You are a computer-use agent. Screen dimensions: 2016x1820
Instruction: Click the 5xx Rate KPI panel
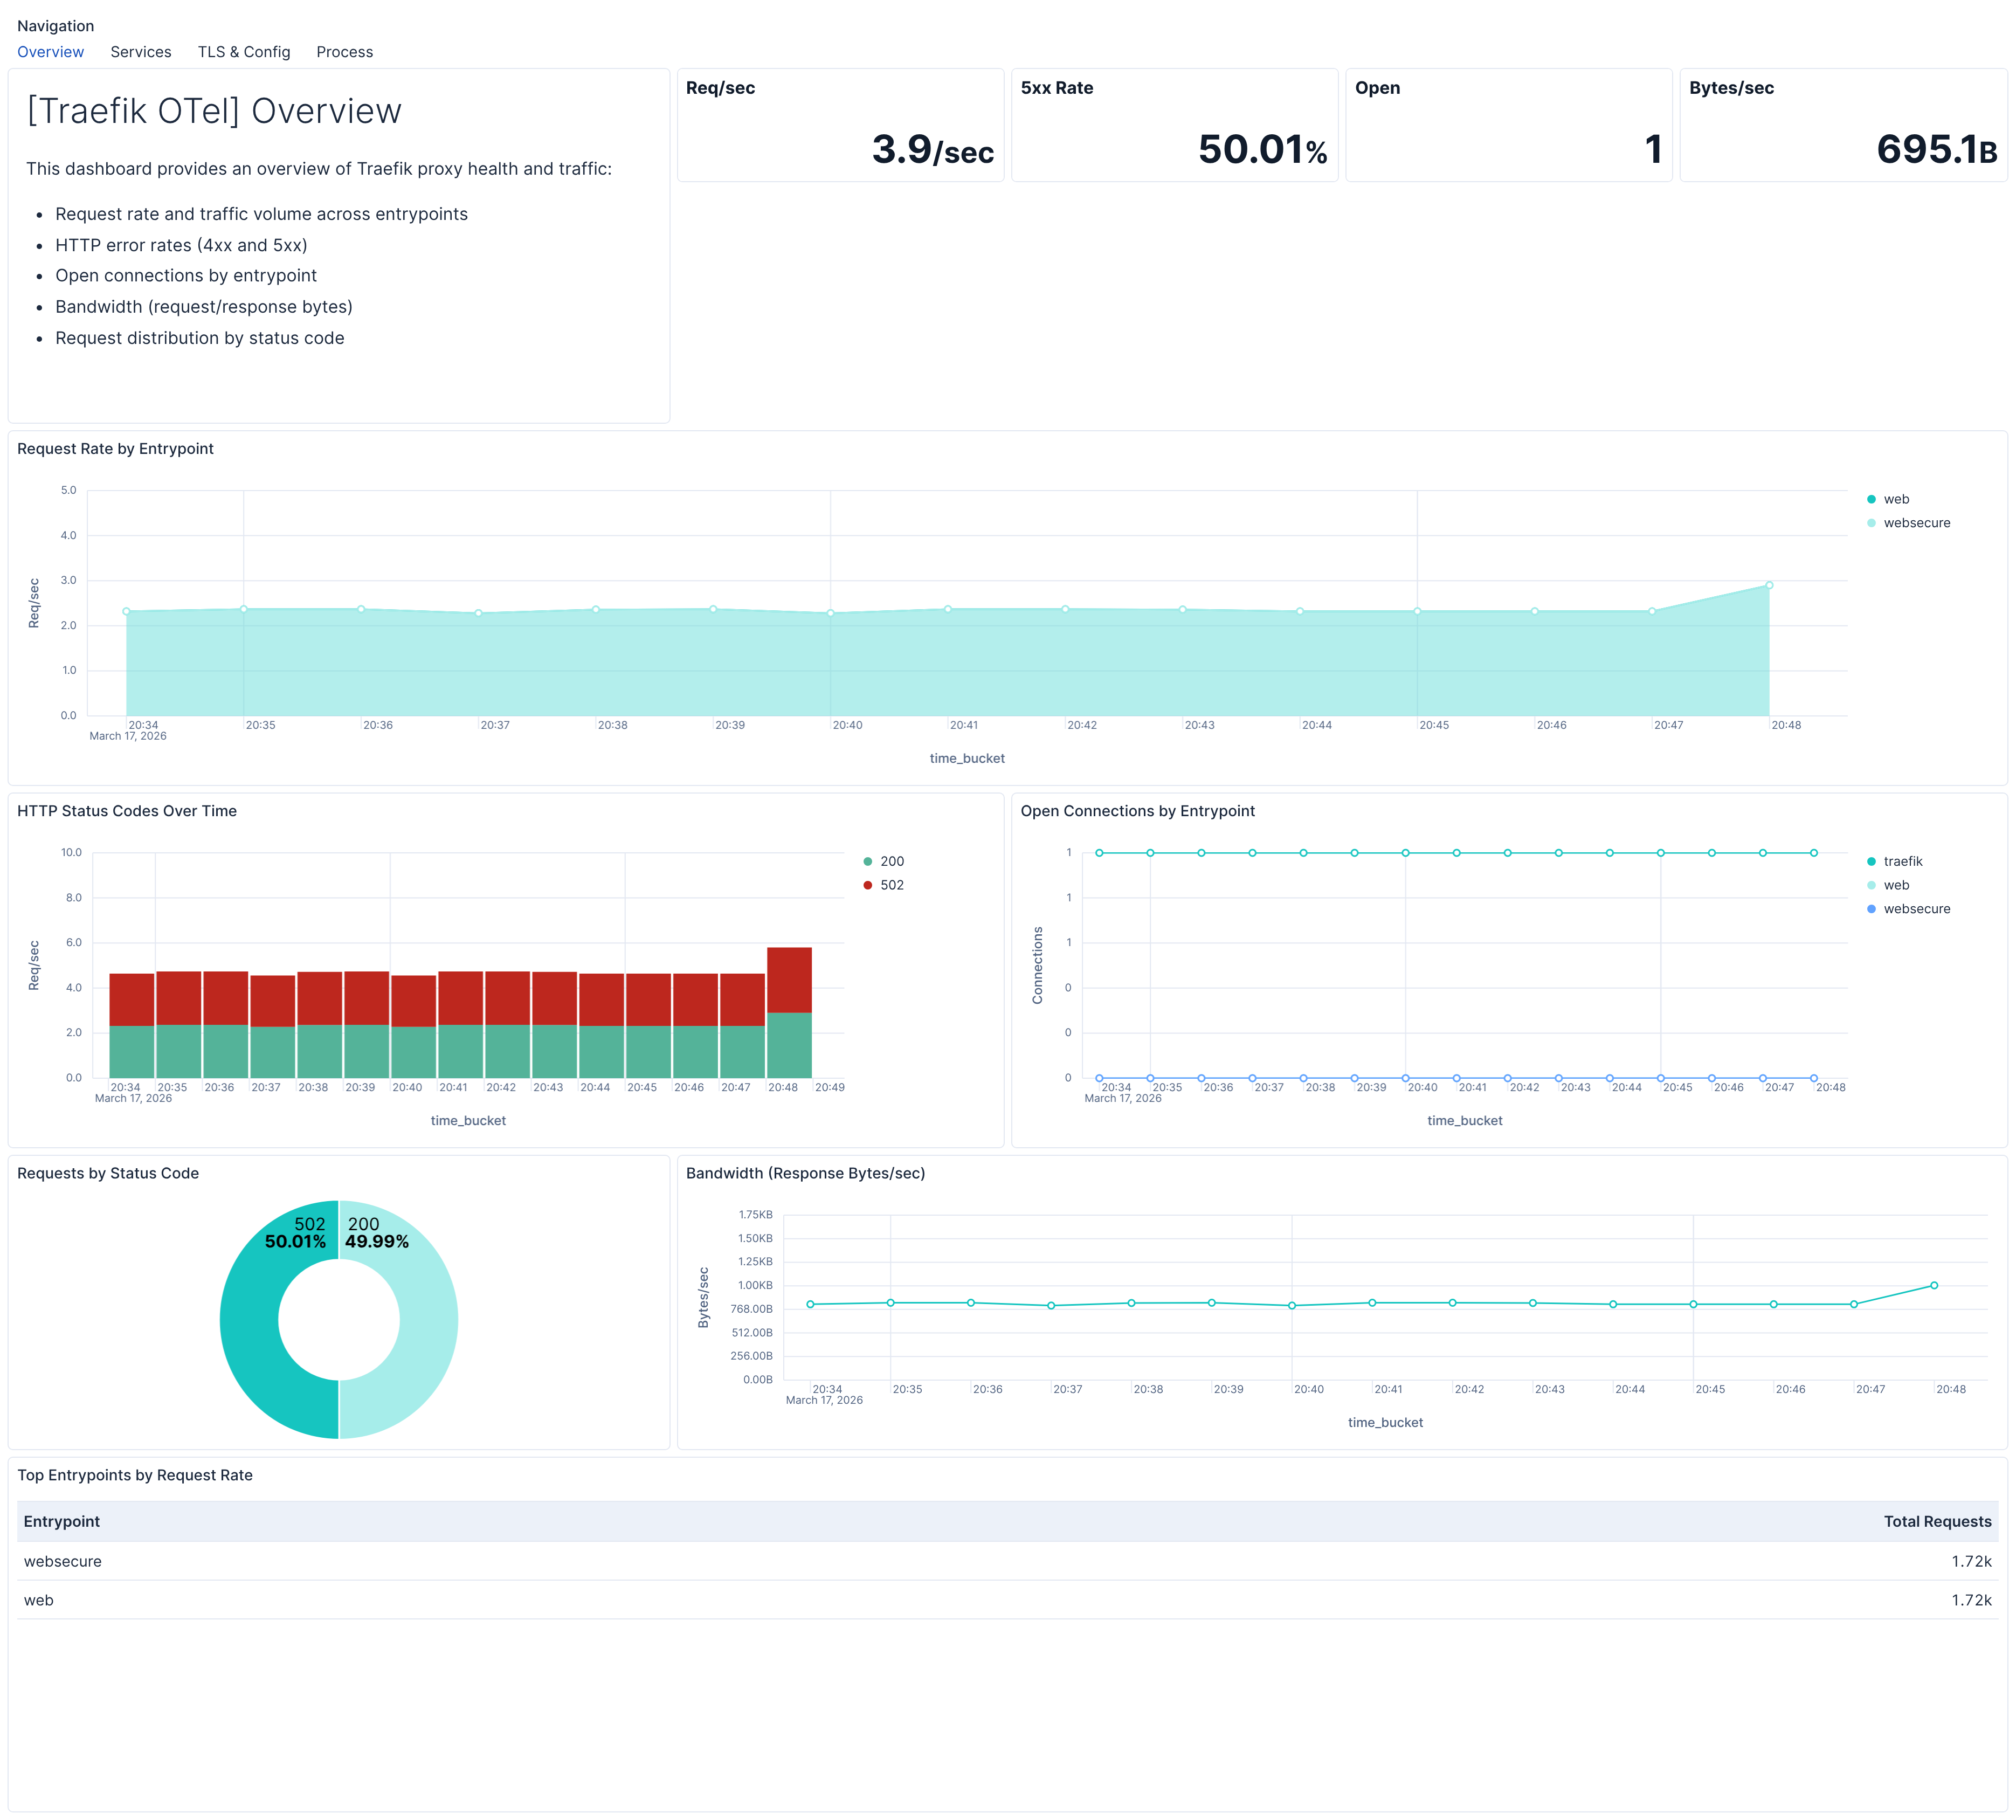pos(1175,125)
